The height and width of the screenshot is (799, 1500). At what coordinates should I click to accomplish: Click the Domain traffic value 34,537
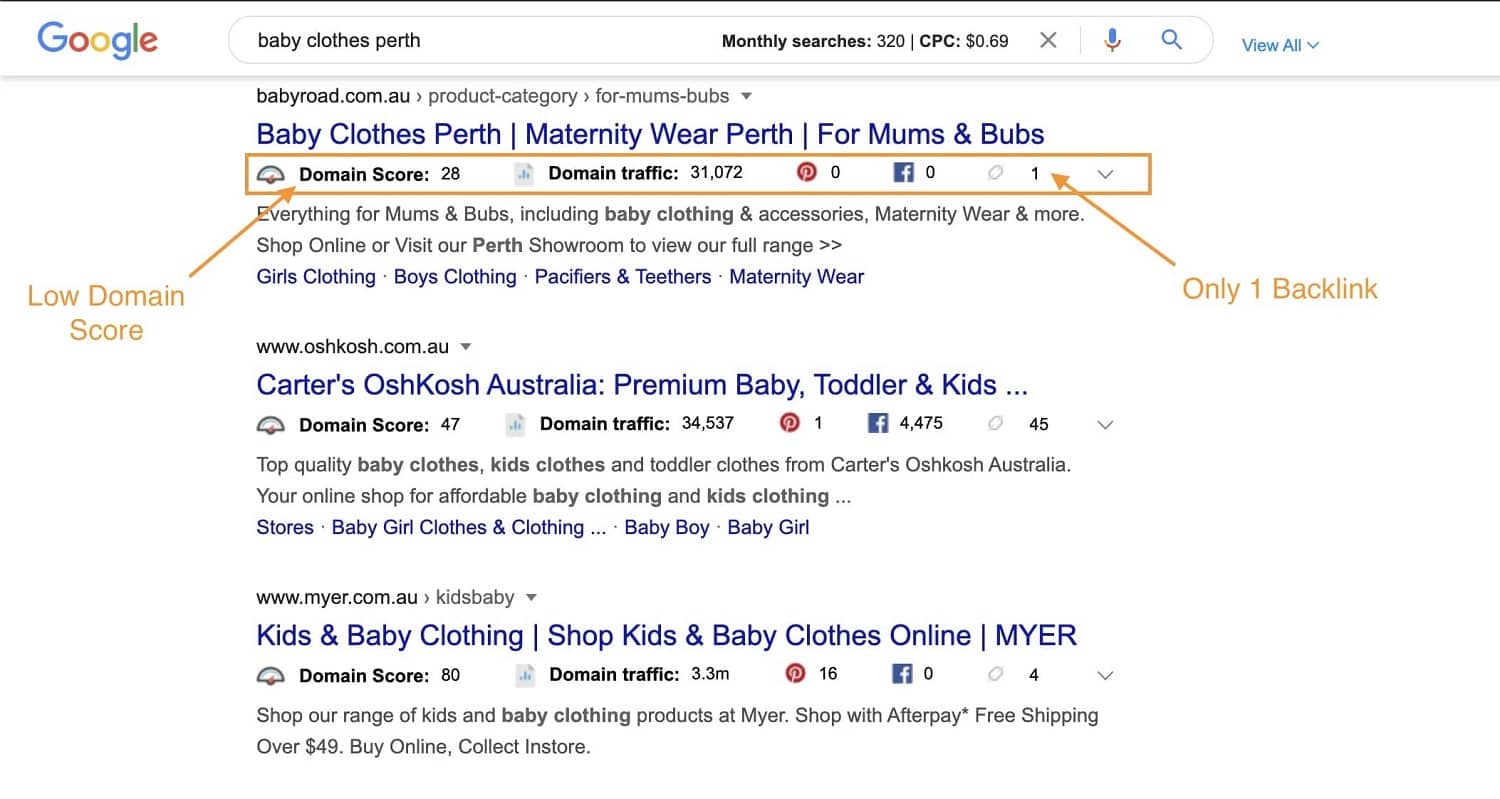tap(707, 423)
